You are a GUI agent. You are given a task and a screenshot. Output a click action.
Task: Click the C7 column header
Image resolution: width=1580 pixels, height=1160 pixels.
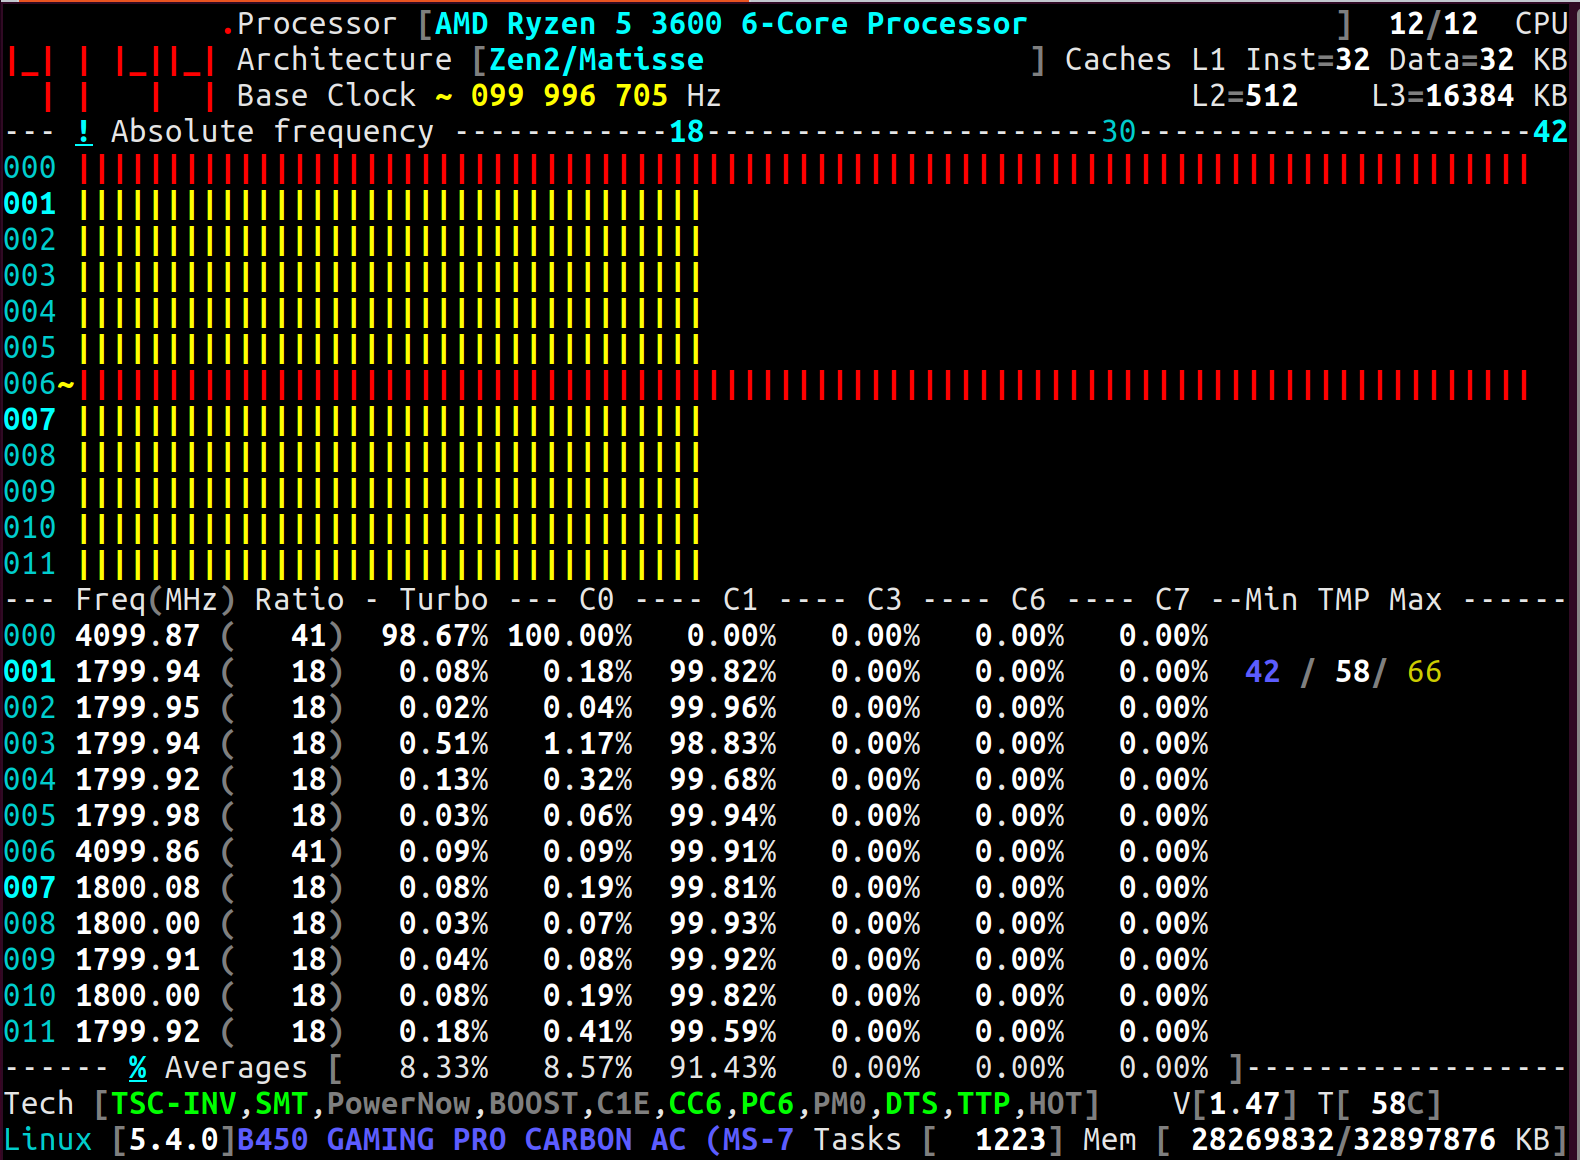click(1172, 600)
